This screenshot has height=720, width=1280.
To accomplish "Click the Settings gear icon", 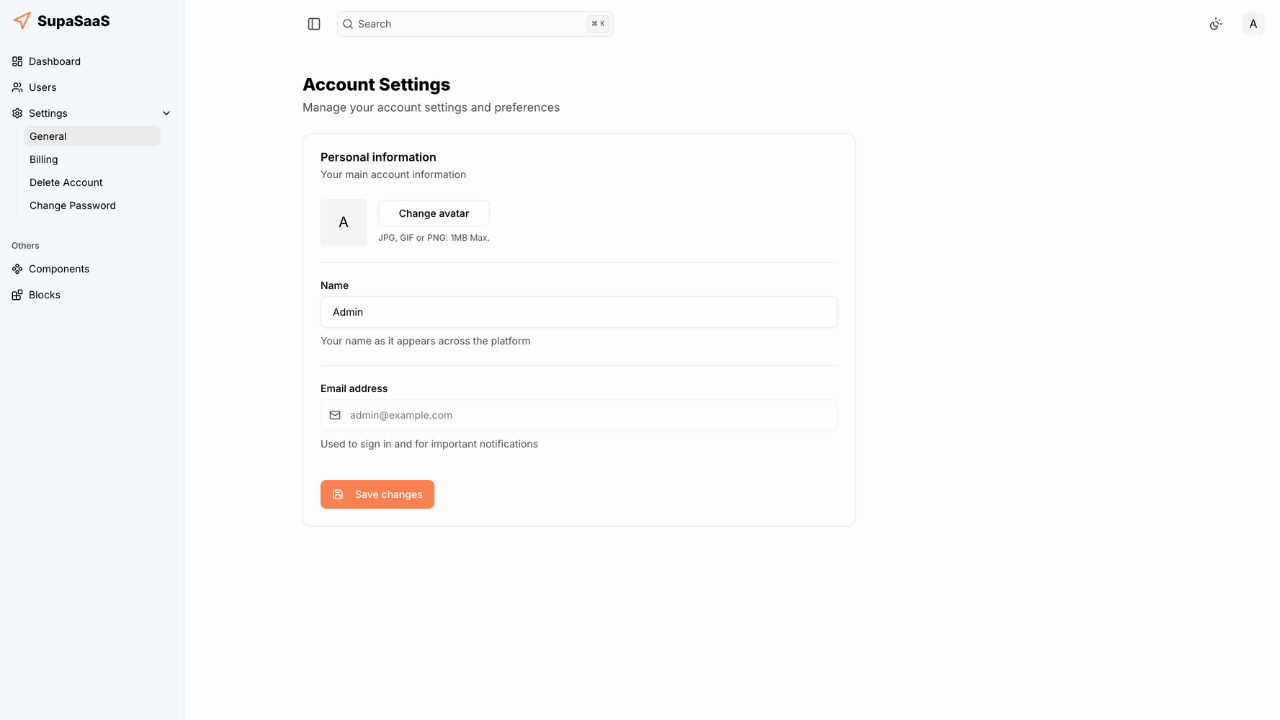I will click(17, 113).
